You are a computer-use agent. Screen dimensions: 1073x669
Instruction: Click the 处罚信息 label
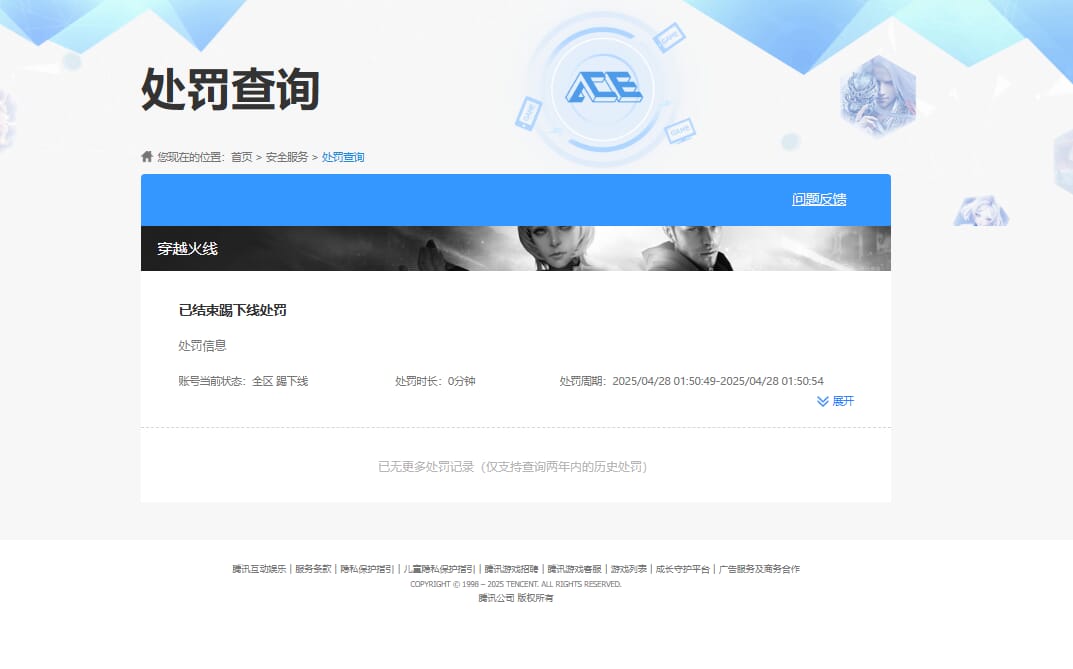coord(202,345)
